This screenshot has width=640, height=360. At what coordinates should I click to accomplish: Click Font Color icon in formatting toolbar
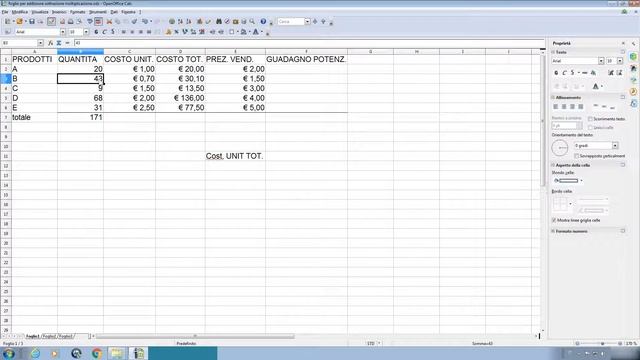[256, 32]
